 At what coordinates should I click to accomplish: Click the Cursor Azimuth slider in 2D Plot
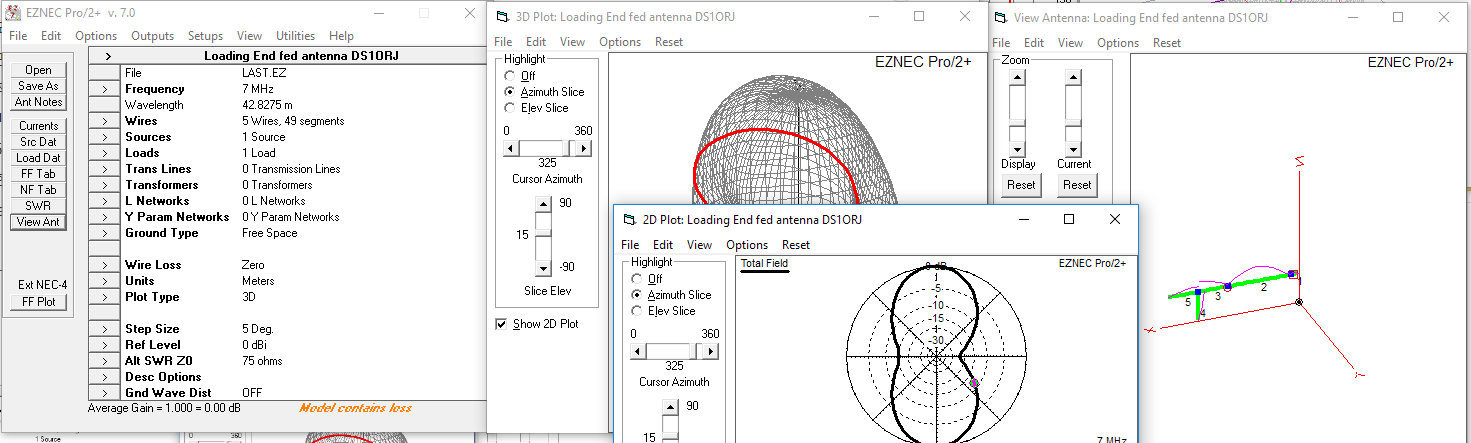674,351
